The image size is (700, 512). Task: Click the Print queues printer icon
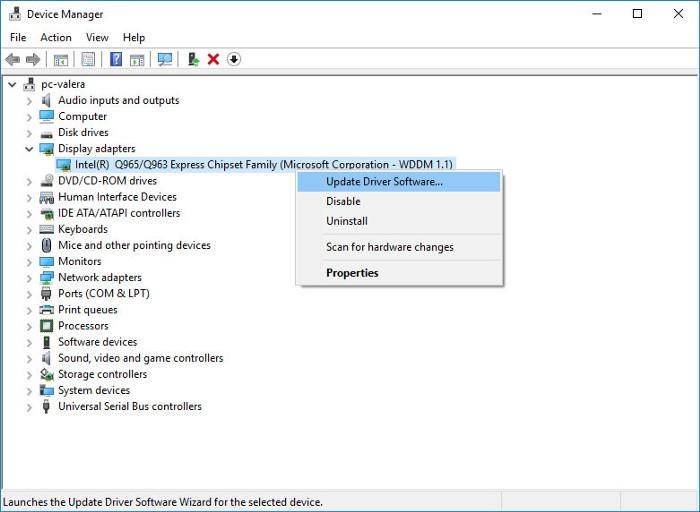point(47,309)
